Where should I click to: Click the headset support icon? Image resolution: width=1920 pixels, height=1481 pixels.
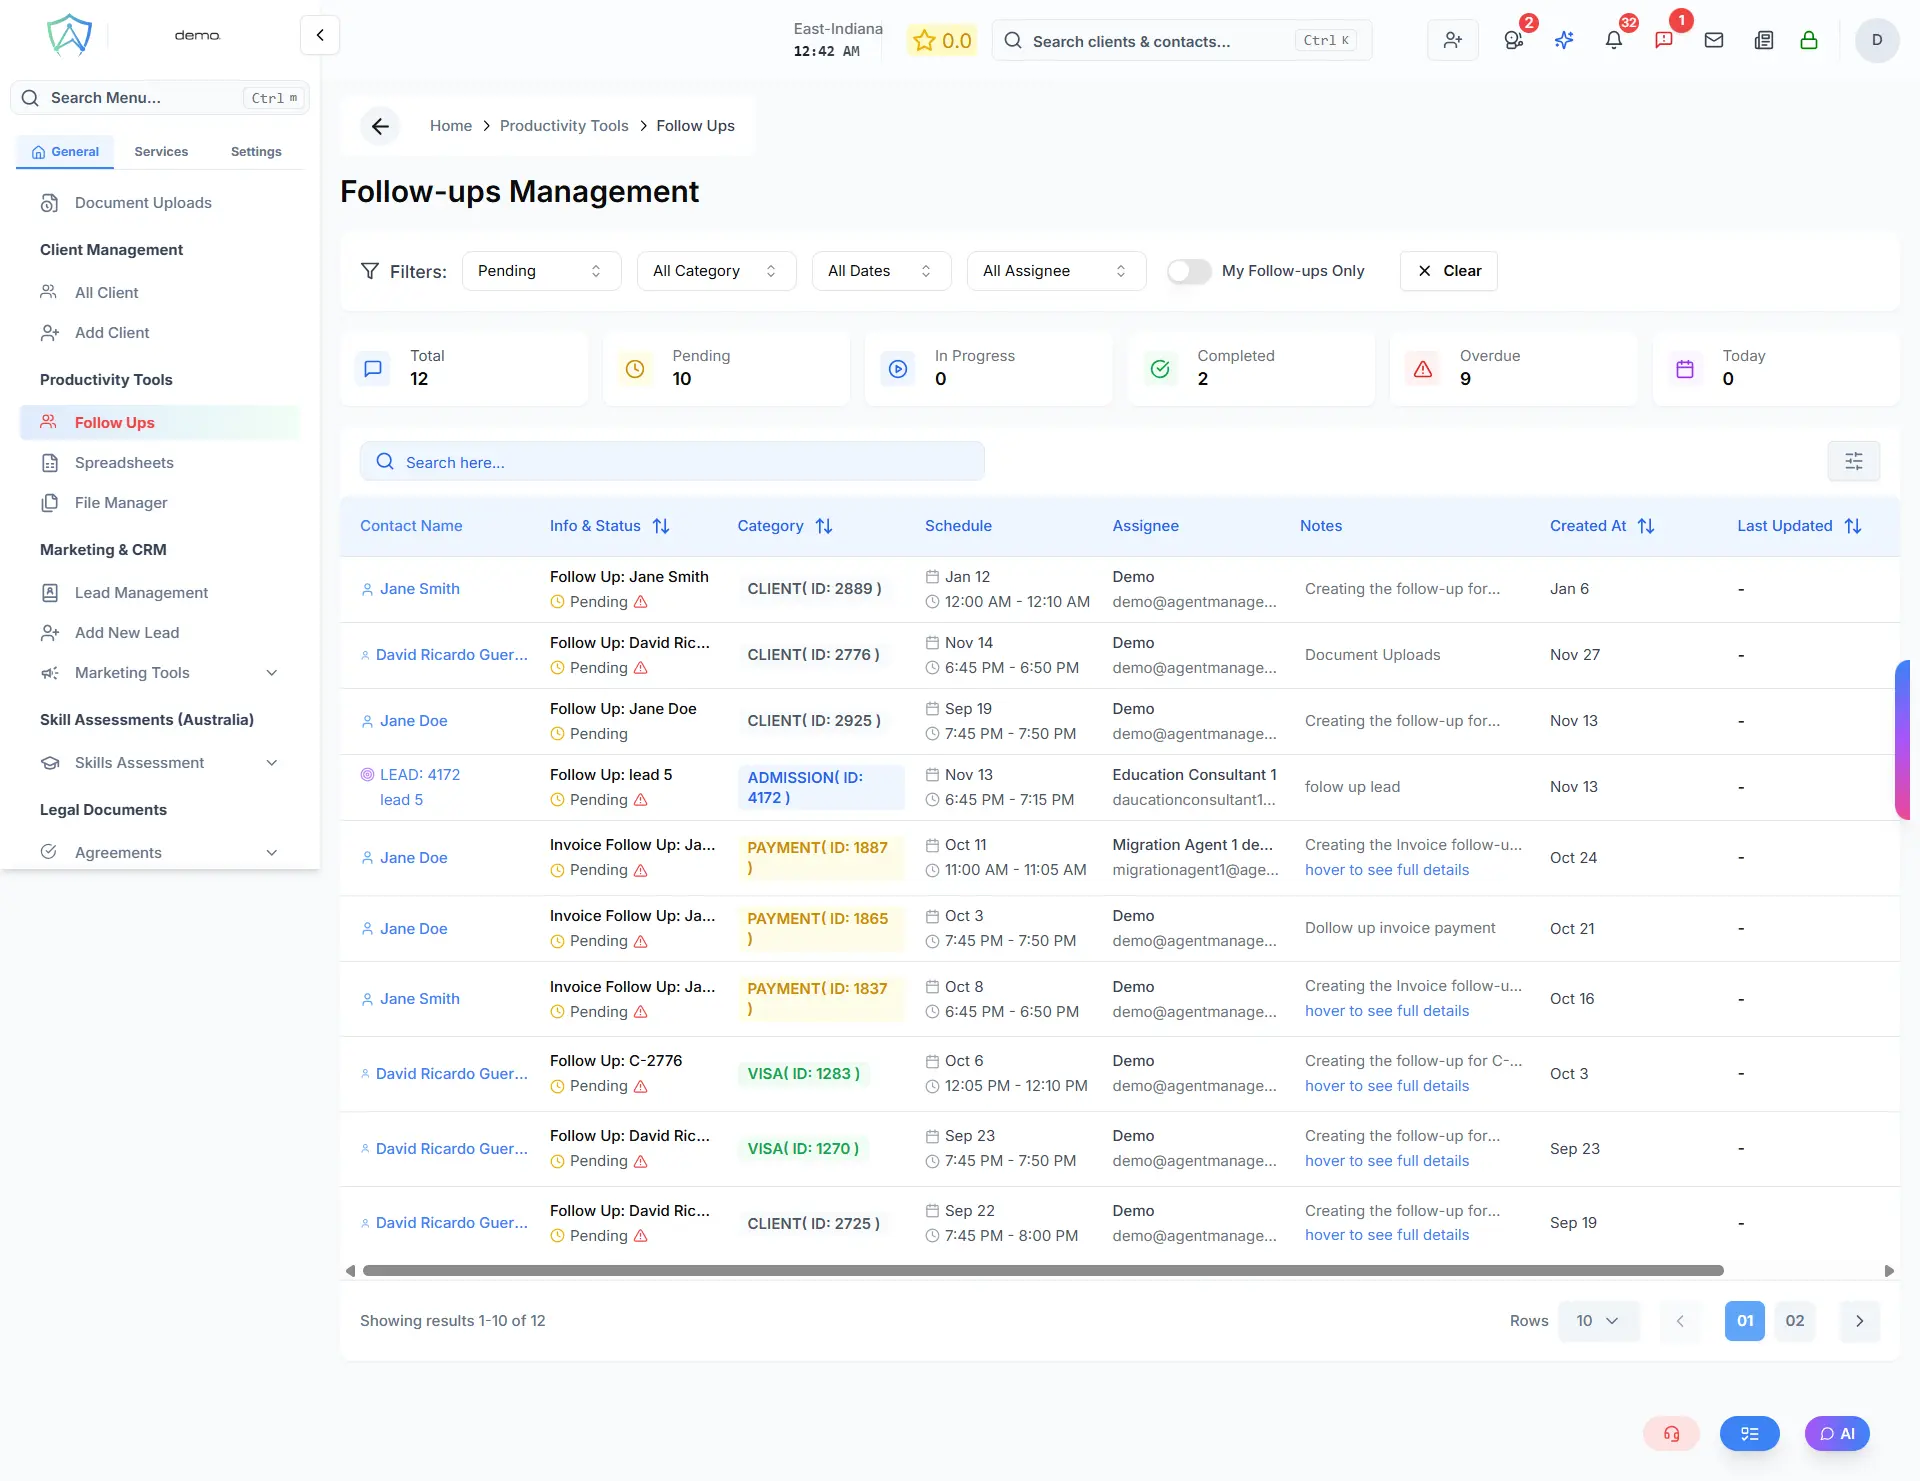click(x=1671, y=1433)
